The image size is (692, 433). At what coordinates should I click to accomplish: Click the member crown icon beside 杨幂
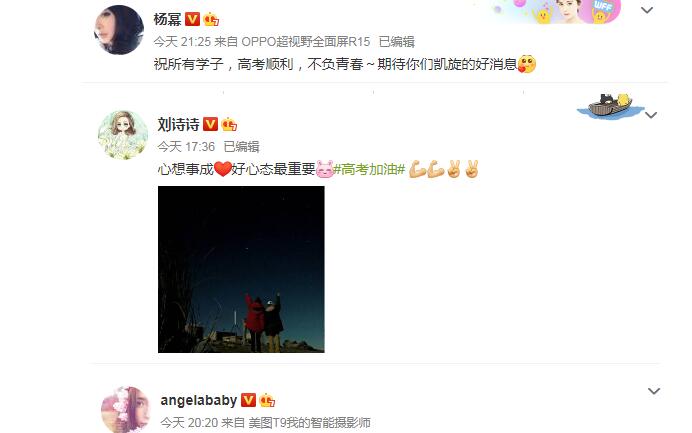[x=211, y=19]
